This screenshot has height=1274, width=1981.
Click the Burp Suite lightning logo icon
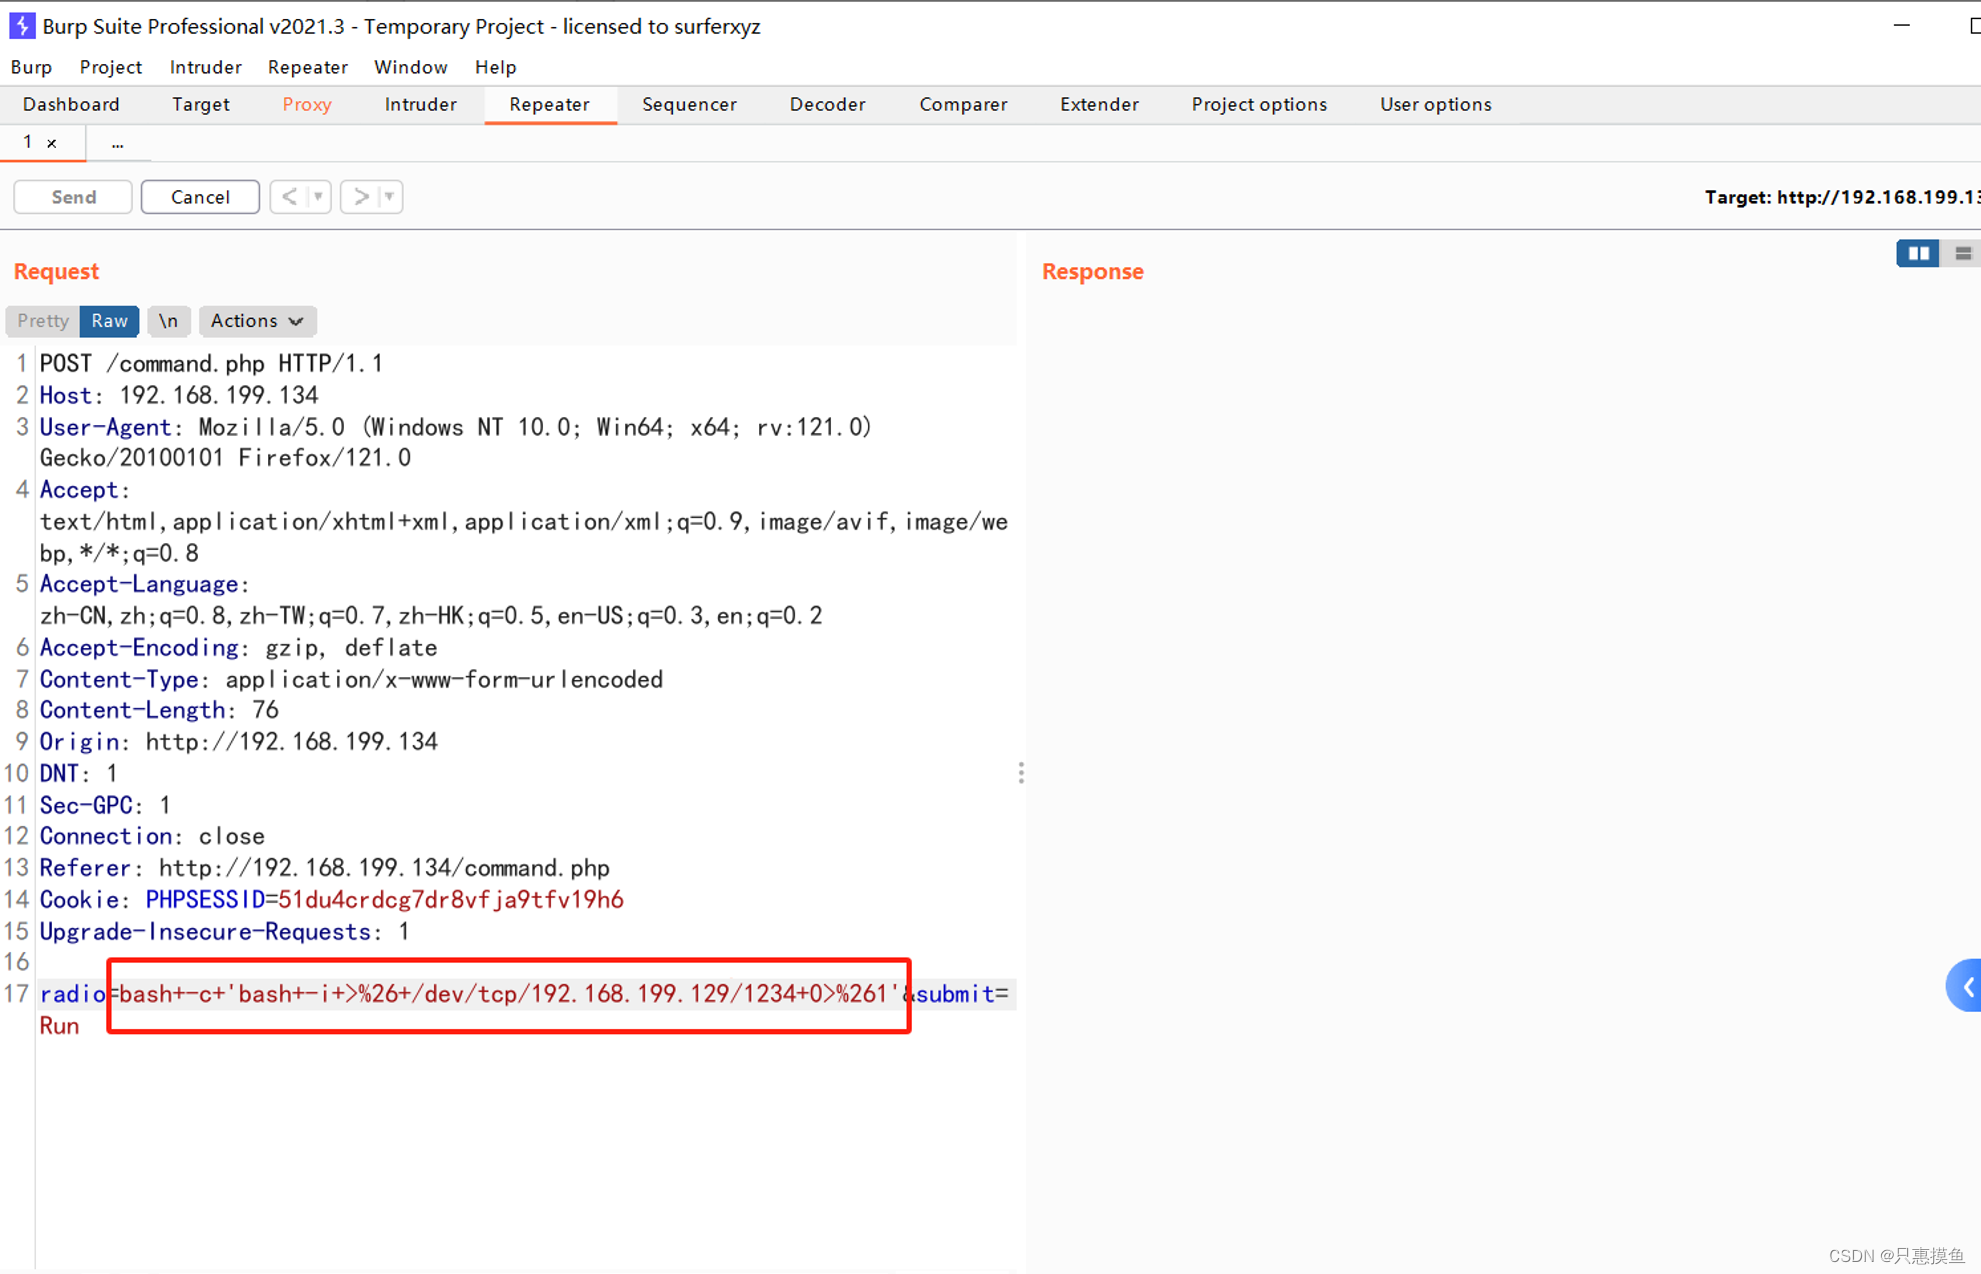point(21,26)
